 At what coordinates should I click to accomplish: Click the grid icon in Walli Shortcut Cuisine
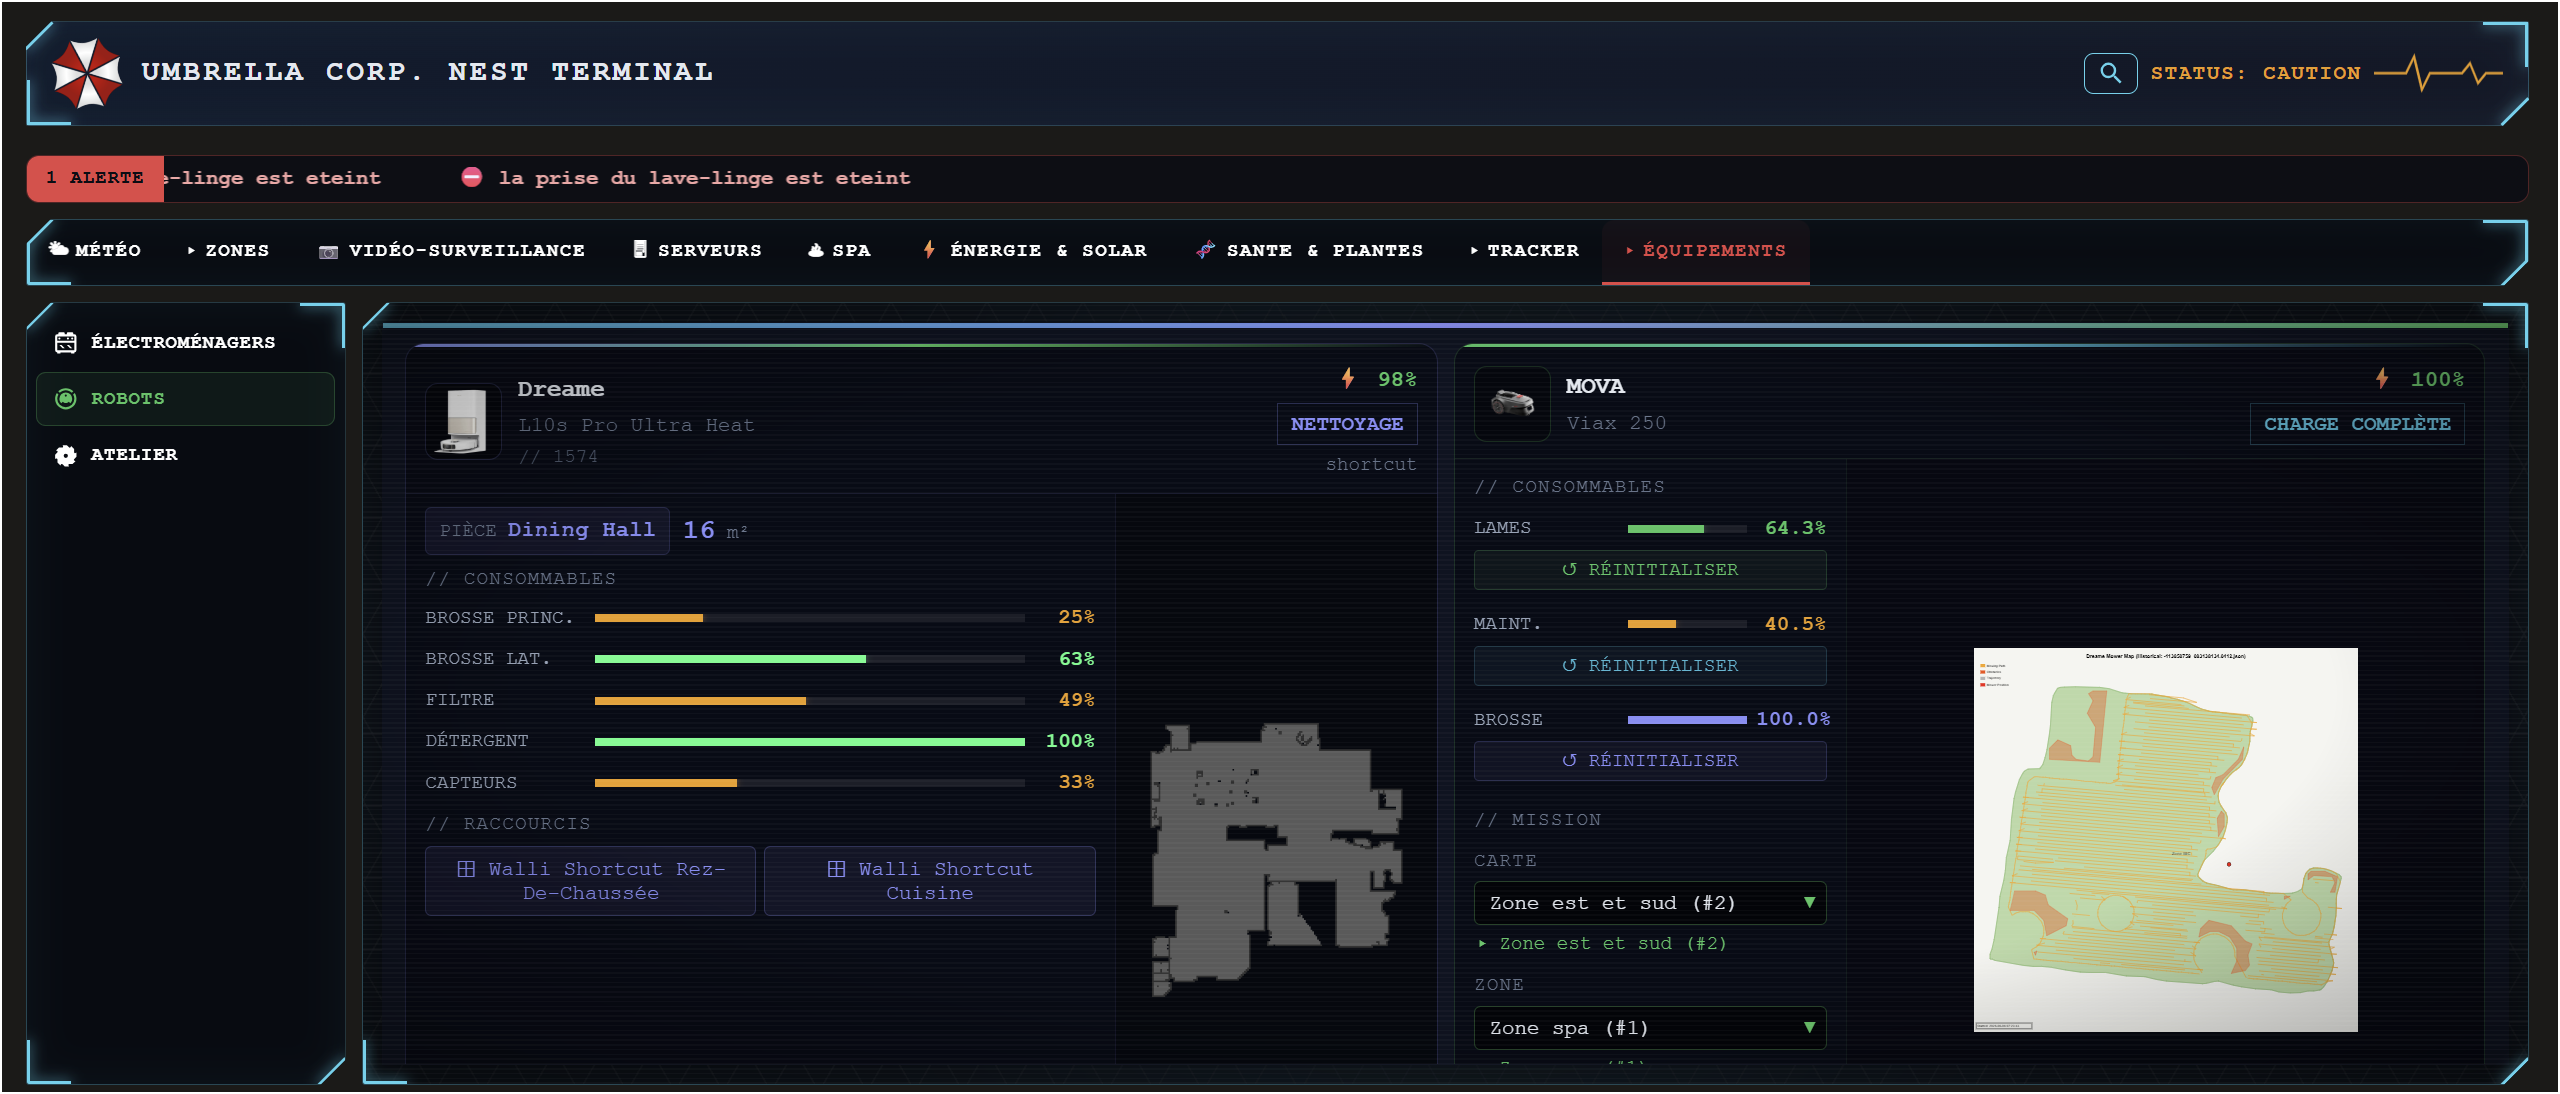pyautogui.click(x=836, y=869)
